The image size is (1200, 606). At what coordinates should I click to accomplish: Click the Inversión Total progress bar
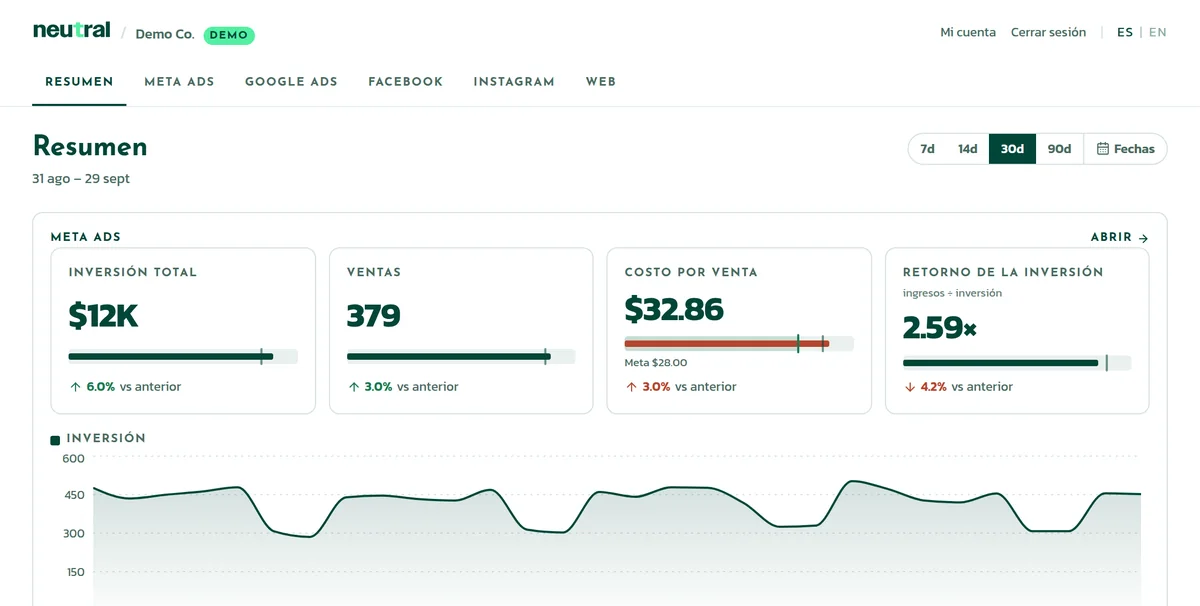pos(183,356)
